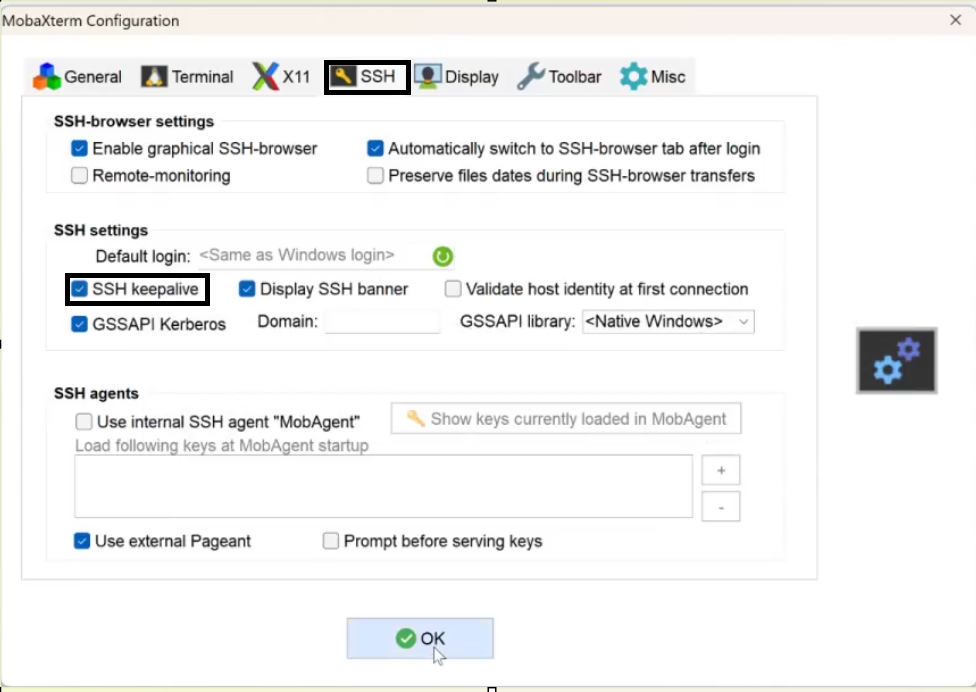The width and height of the screenshot is (976, 692).
Task: Open the GSSAPI library dropdown
Action: (668, 322)
